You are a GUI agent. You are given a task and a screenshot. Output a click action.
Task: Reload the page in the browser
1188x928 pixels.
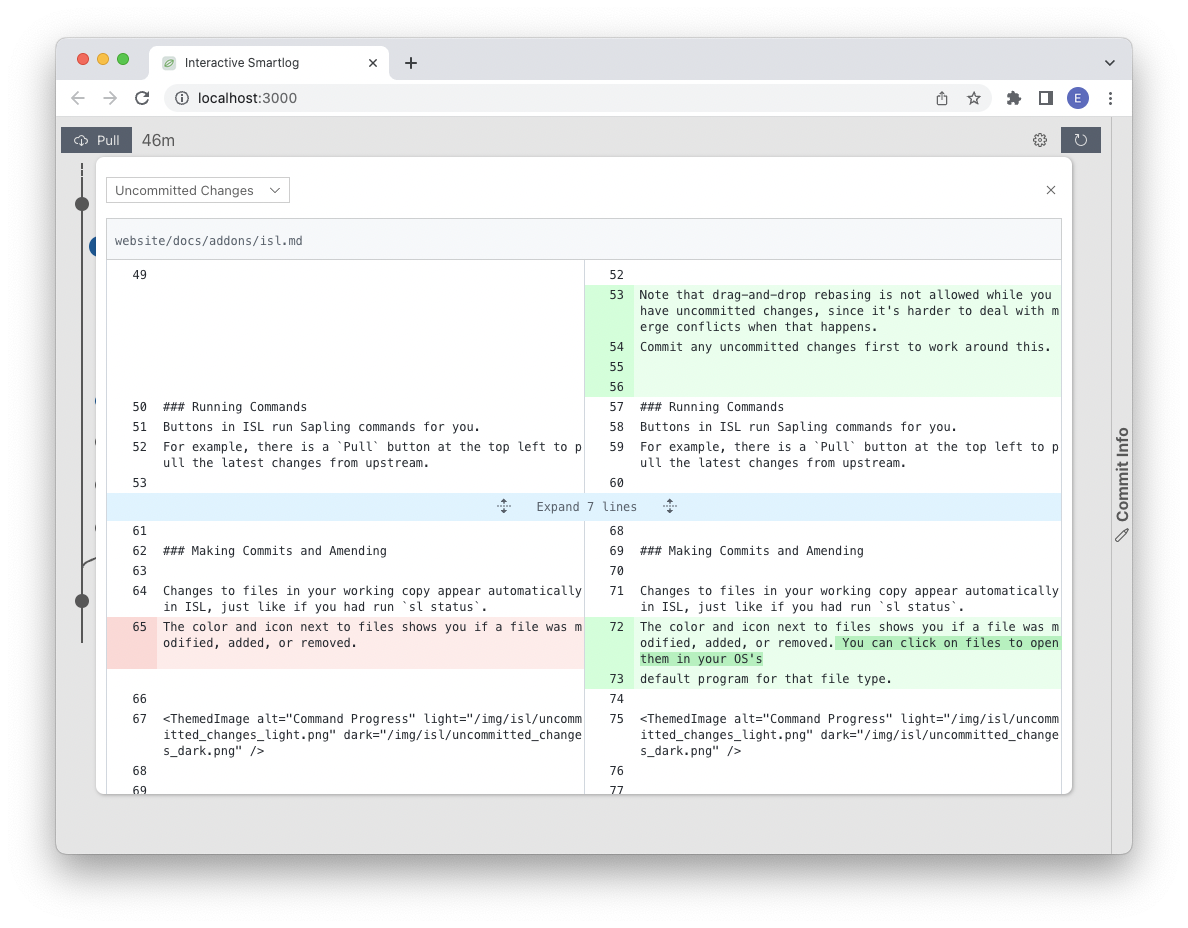(142, 98)
